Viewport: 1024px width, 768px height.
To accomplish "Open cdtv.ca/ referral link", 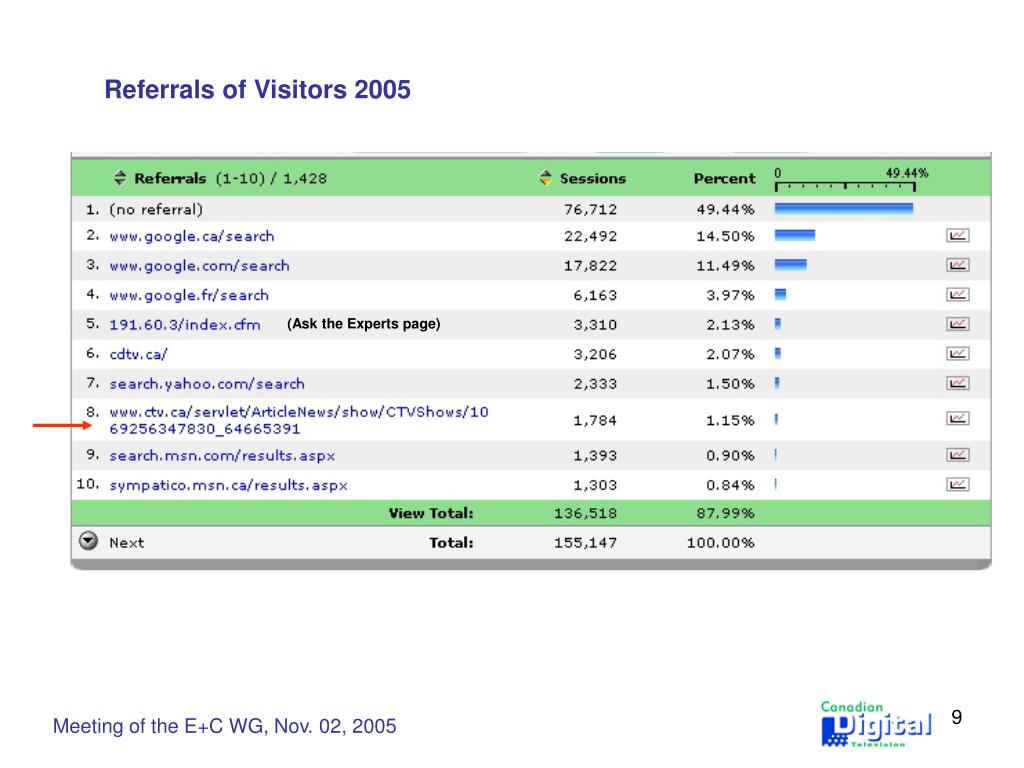I will click(x=138, y=354).
